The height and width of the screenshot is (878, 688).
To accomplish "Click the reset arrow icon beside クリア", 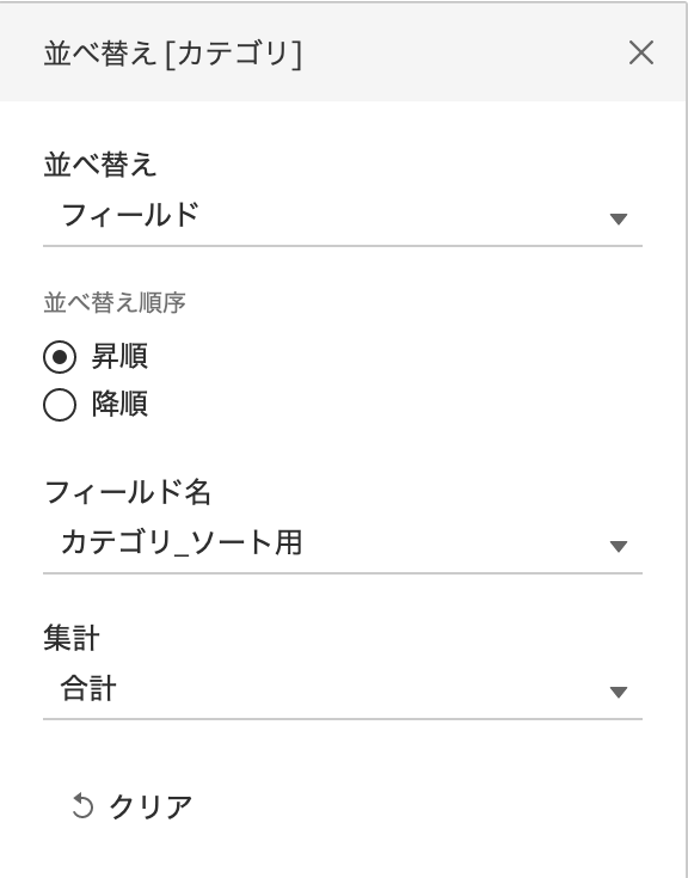I will pos(82,806).
